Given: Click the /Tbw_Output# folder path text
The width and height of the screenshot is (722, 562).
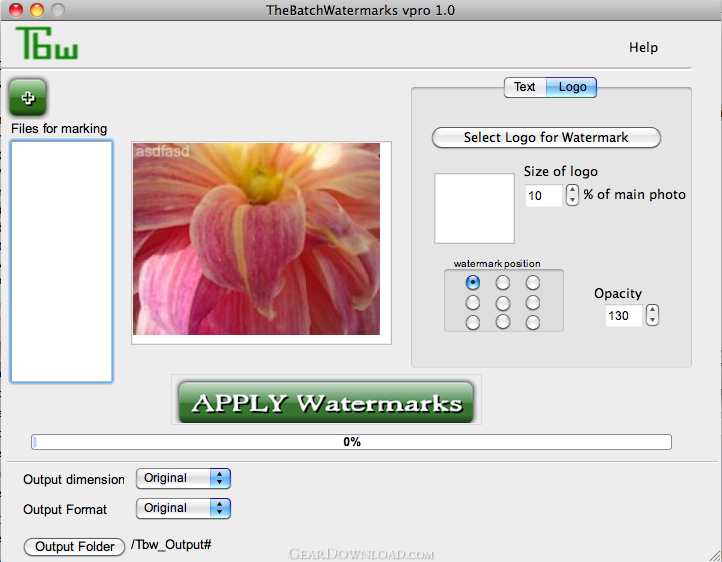Looking at the screenshot, I should 171,545.
